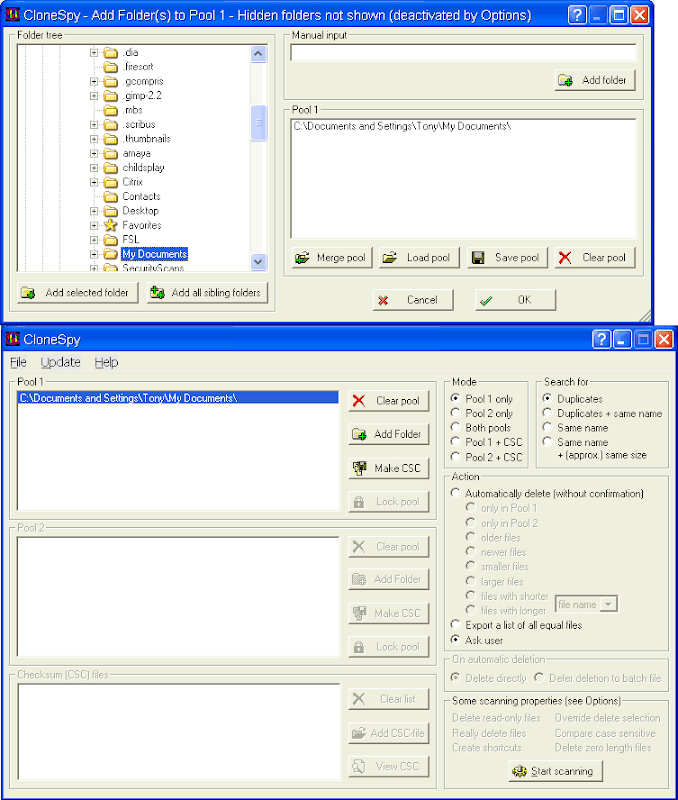Viewport: 678px width, 800px height.
Task: Click the Start scanning button
Action: 556,771
